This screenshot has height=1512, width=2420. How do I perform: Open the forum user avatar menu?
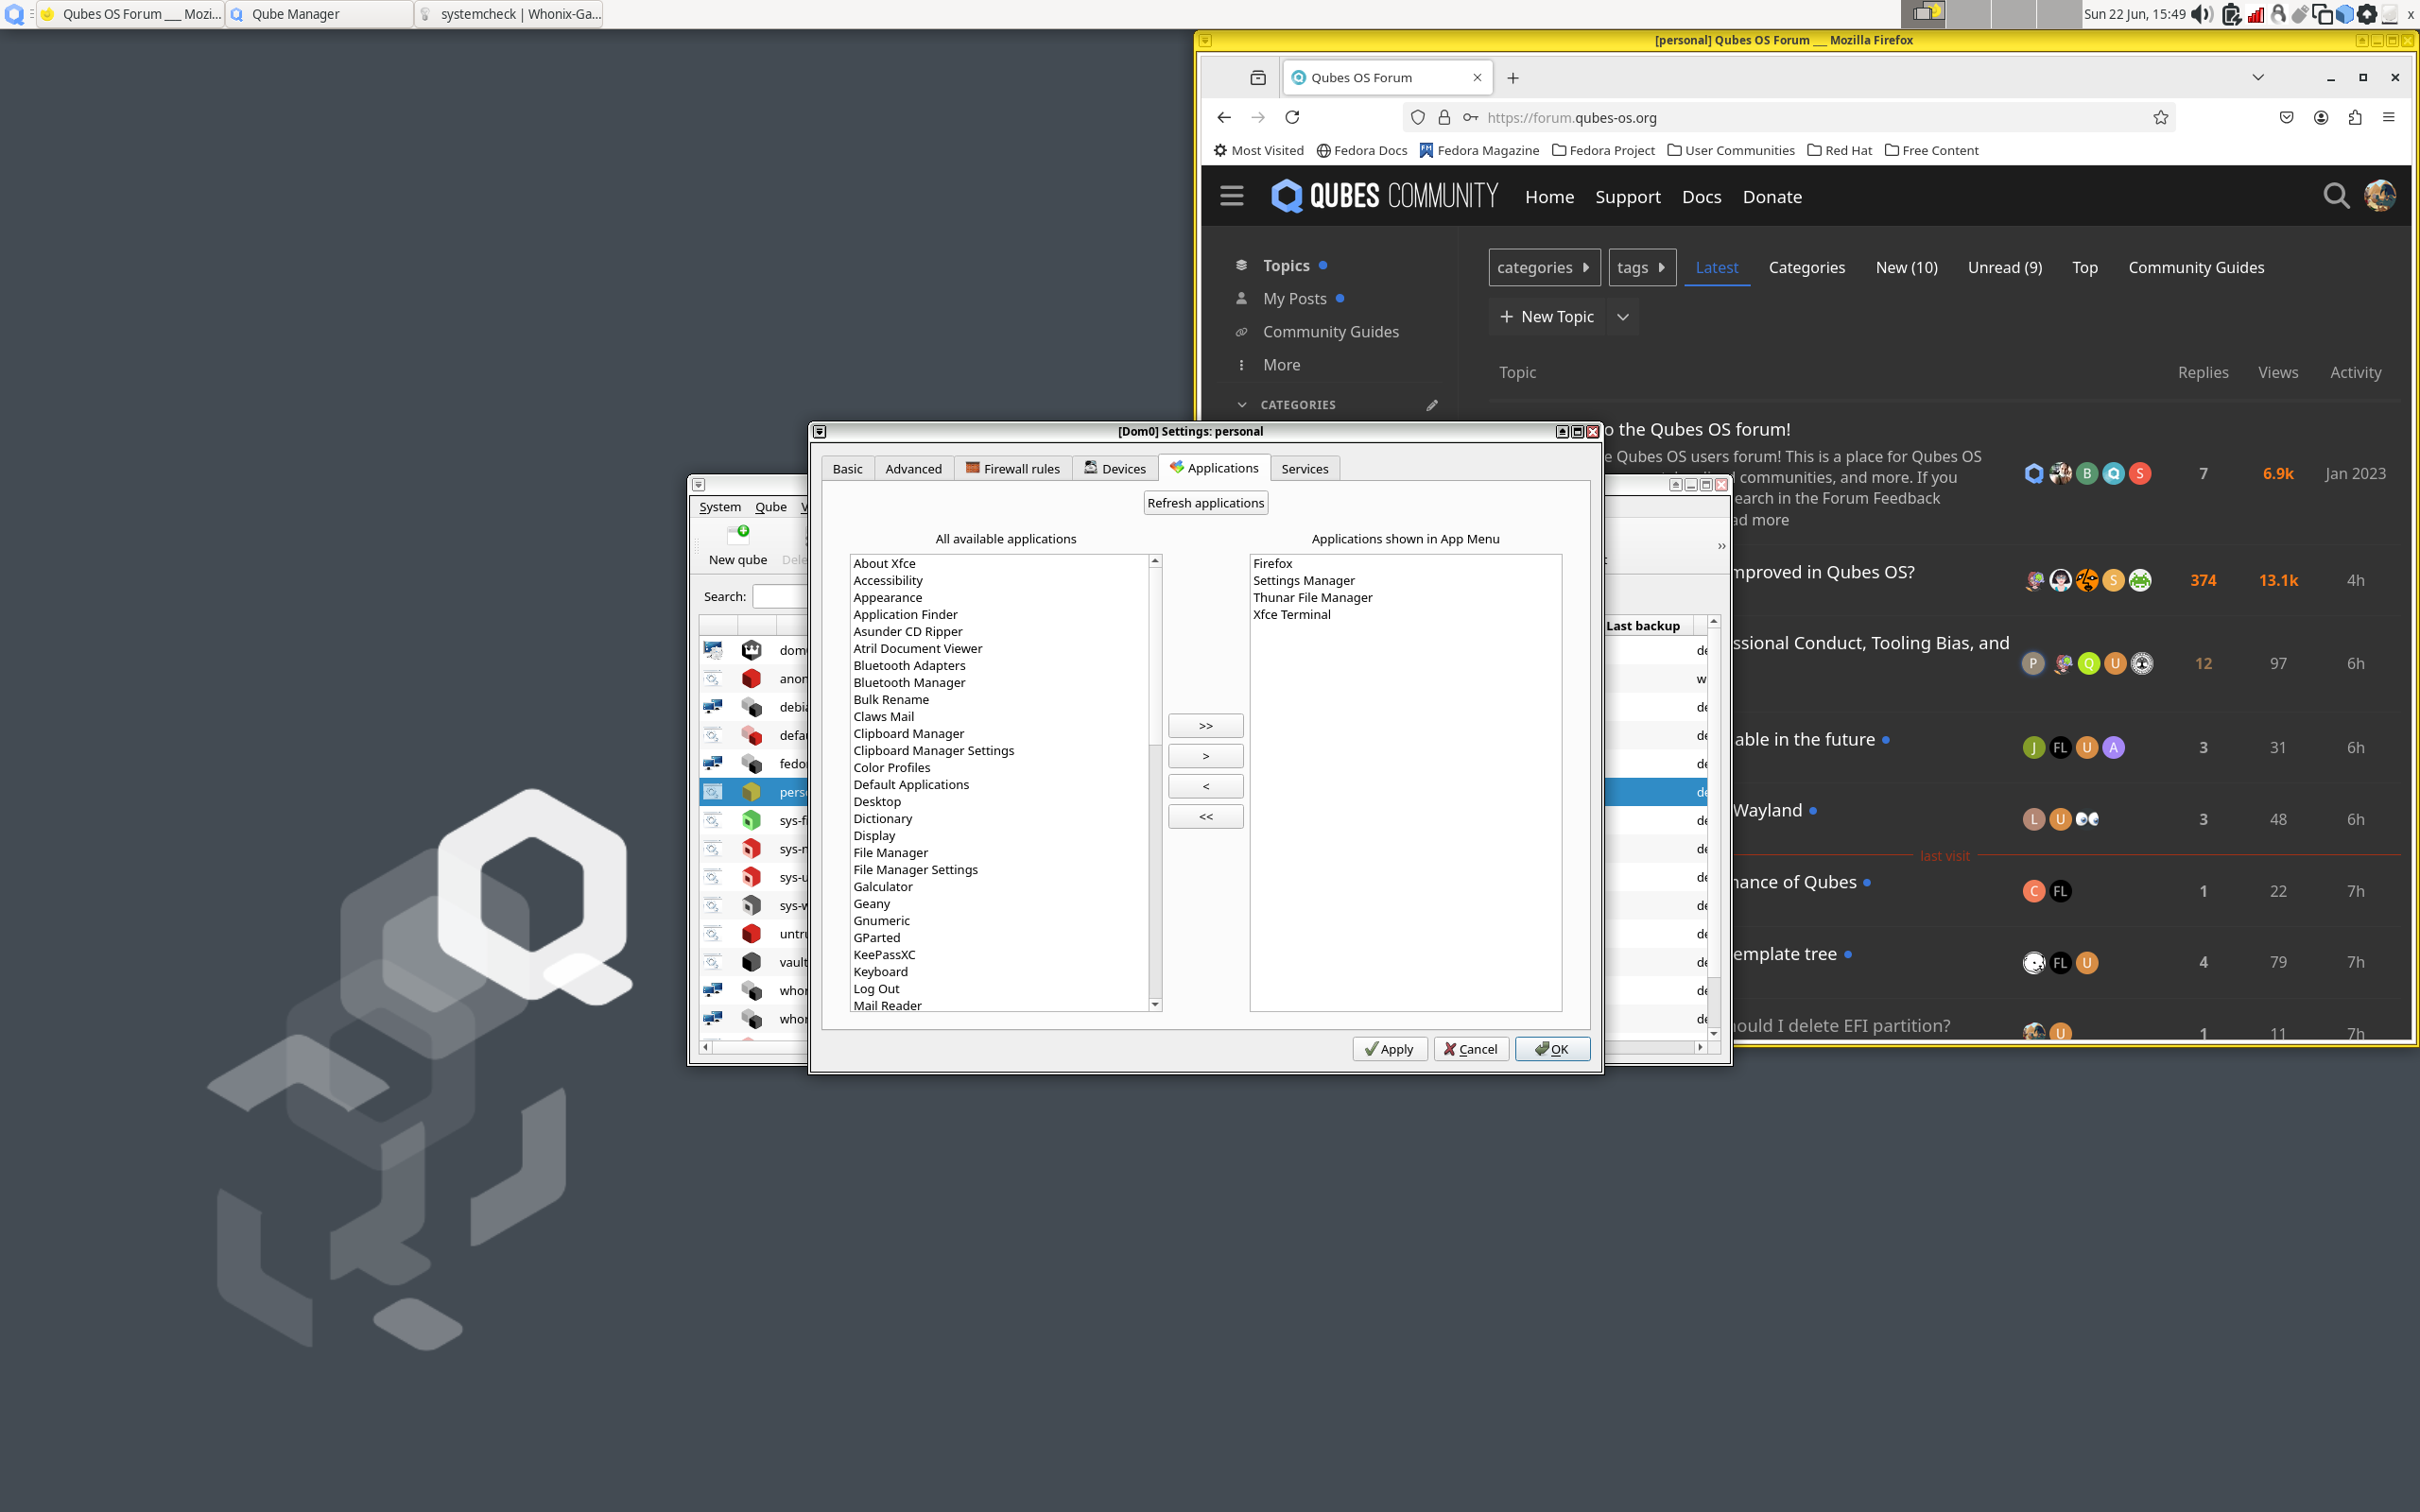(x=2380, y=196)
